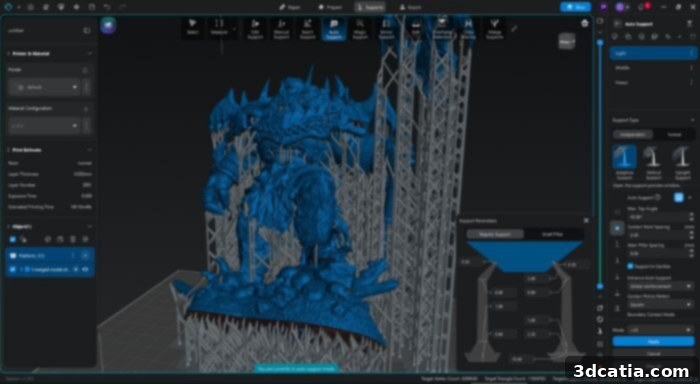Click the 3D scene badge in viewport corner
Image resolution: width=700 pixels, height=384 pixels.
tap(108, 25)
